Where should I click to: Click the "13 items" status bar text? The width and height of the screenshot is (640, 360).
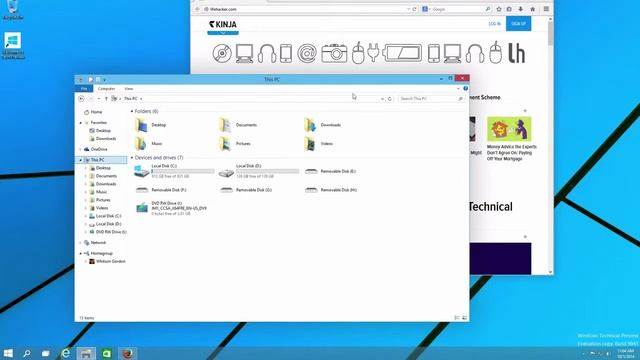87,318
